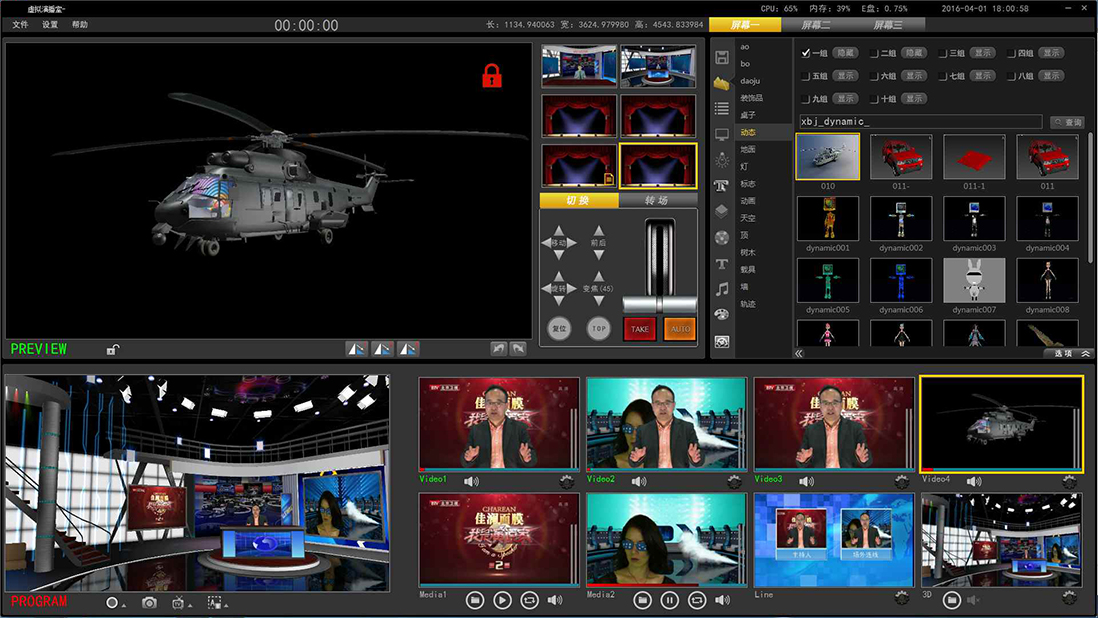Click the save icon in the resource sidebar
The width and height of the screenshot is (1098, 618).
(x=722, y=57)
